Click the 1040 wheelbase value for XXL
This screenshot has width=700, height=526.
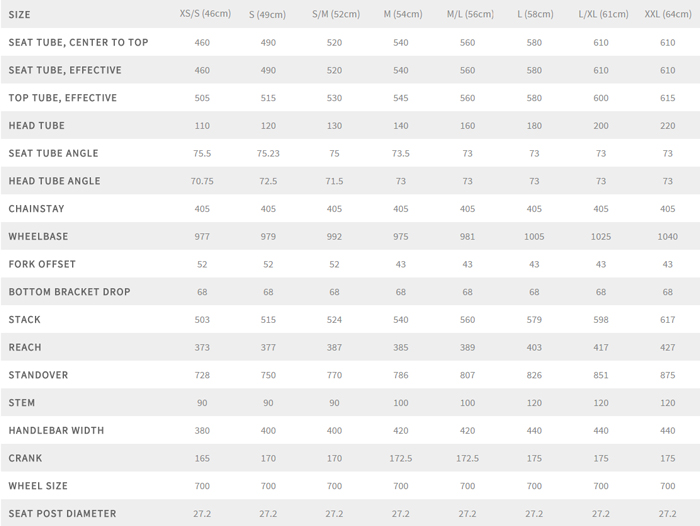tap(667, 237)
